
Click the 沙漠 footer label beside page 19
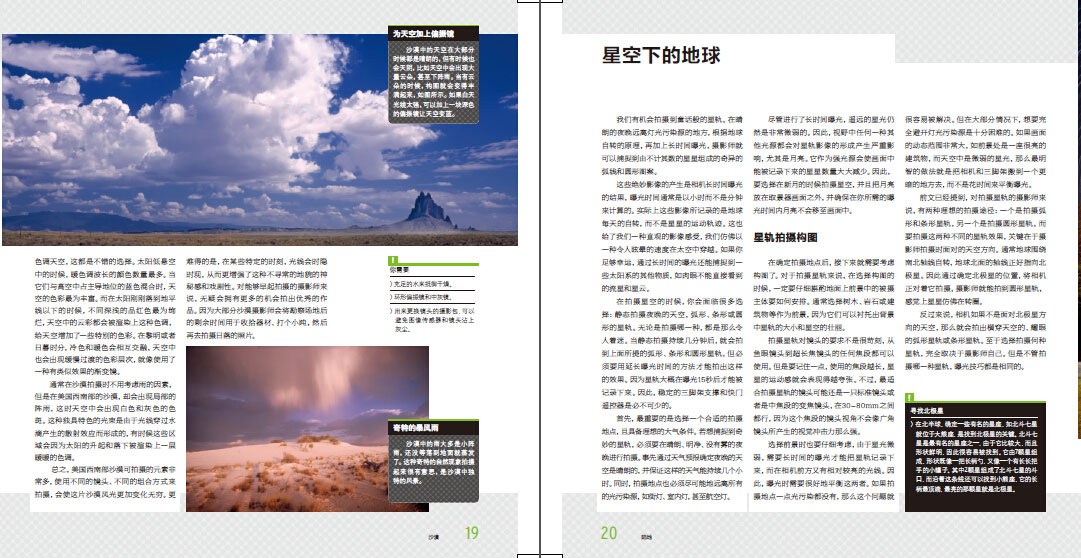pos(434,536)
